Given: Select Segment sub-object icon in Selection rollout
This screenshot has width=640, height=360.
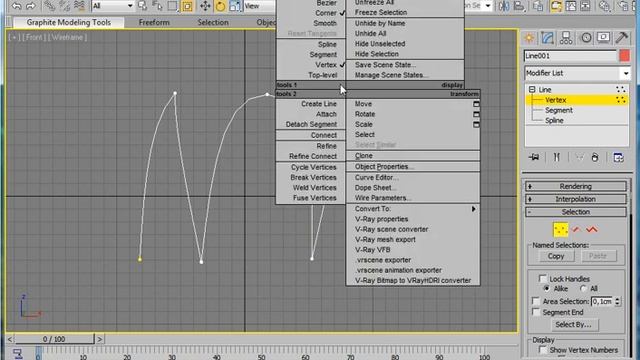Looking at the screenshot, I should [576, 230].
